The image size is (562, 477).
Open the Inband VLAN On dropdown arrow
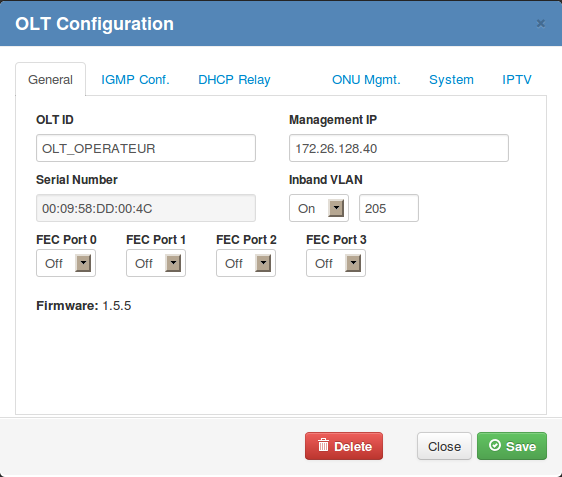(336, 208)
